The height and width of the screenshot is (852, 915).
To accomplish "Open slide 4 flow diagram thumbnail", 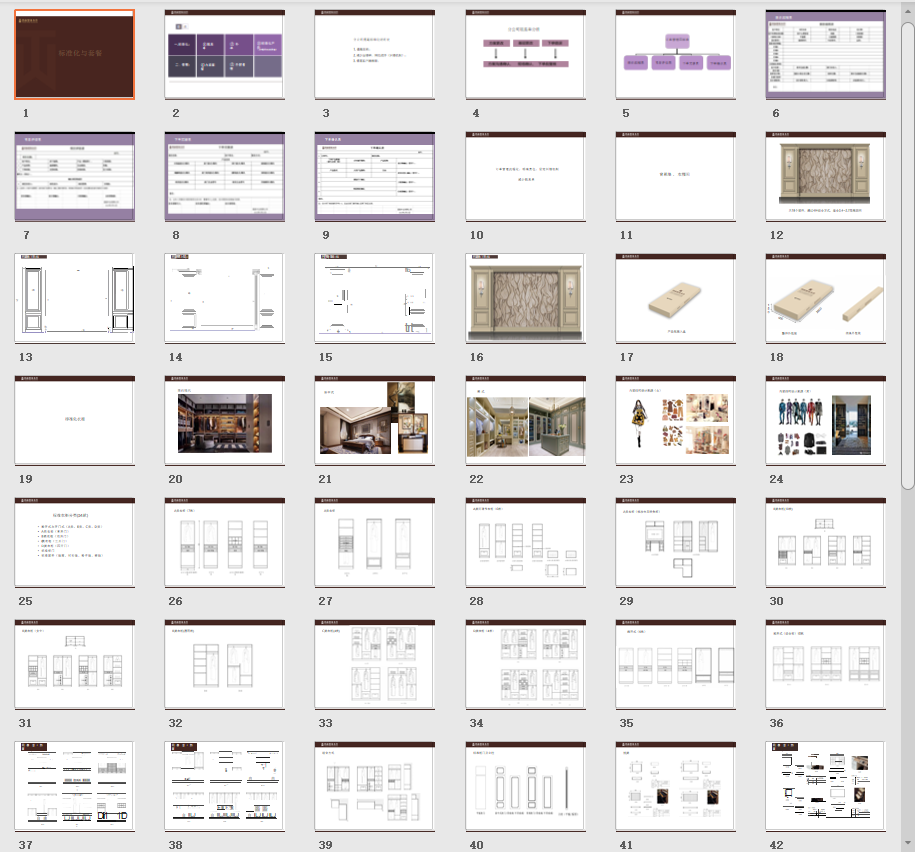I will (525, 55).
